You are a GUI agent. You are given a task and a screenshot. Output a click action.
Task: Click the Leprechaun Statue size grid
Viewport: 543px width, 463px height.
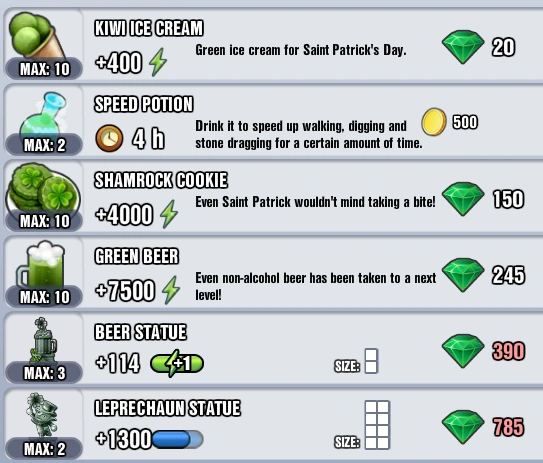coord(377,425)
